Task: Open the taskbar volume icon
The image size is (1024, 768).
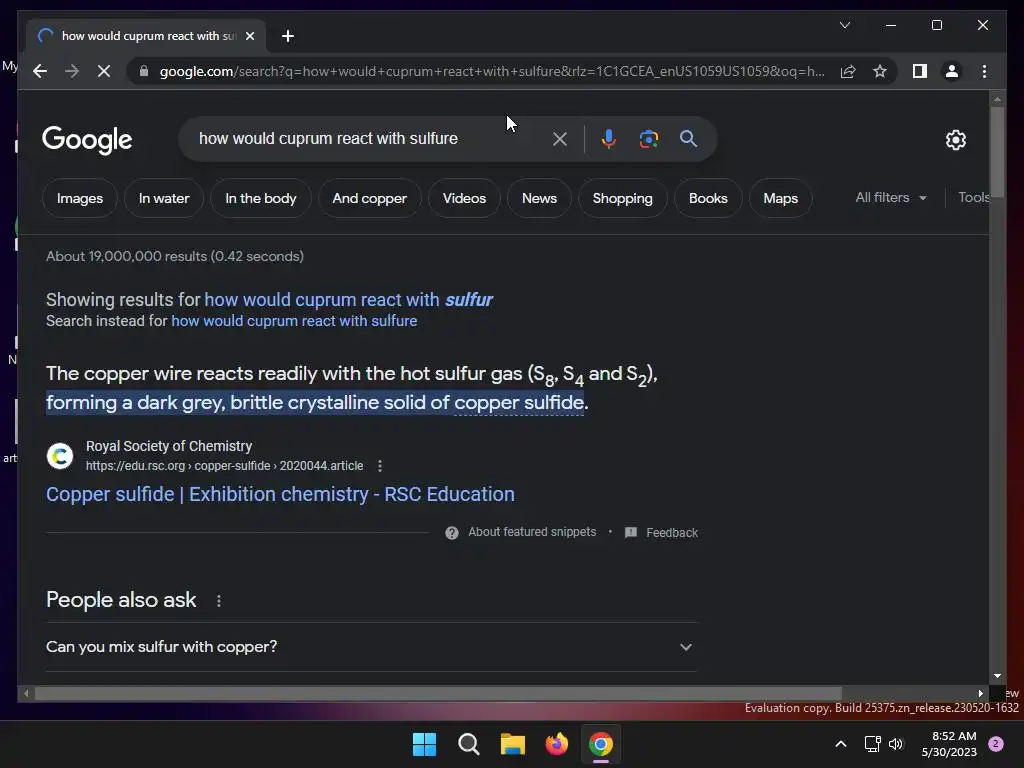Action: pos(896,744)
